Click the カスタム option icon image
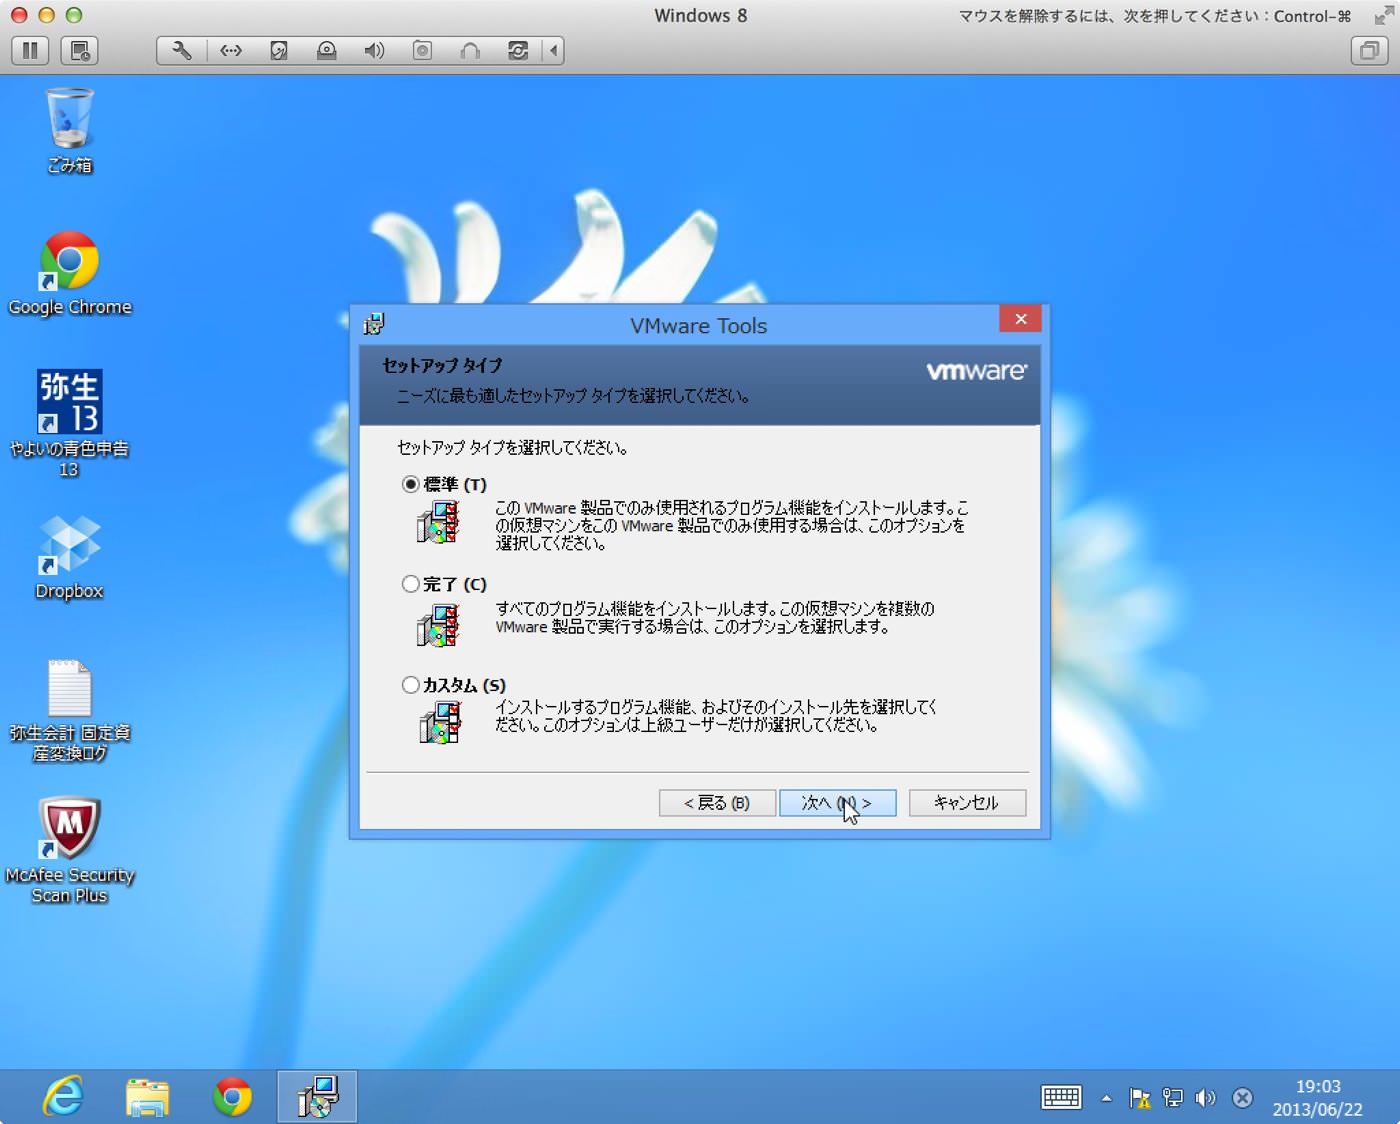The image size is (1400, 1124). click(440, 722)
